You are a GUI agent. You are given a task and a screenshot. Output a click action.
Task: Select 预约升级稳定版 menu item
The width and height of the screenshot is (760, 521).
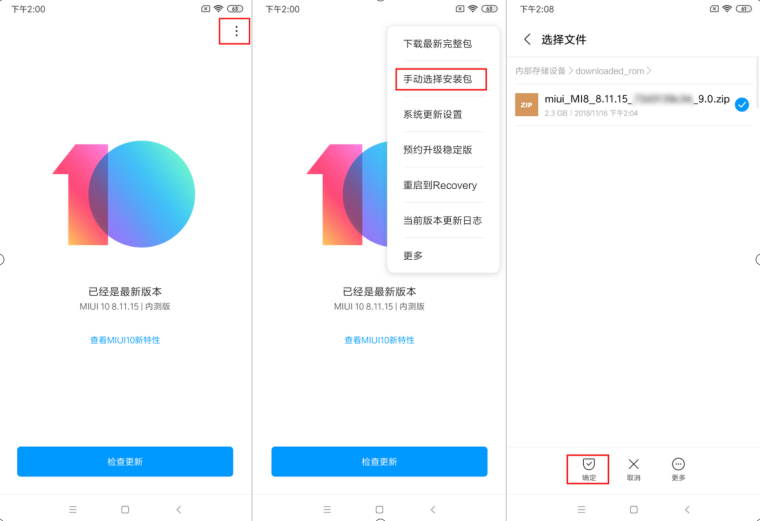437,150
